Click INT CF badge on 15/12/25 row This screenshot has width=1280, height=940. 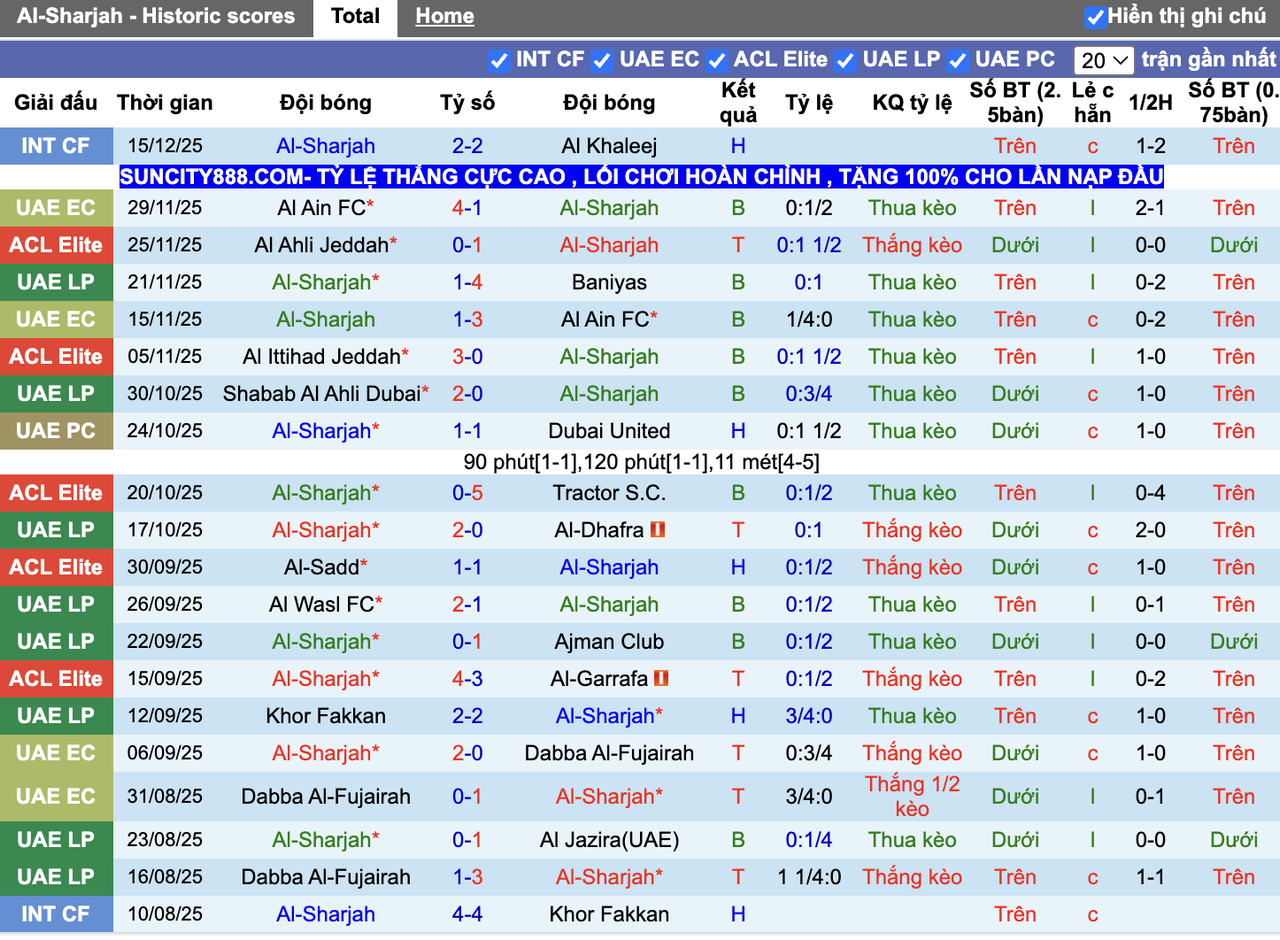(56, 146)
